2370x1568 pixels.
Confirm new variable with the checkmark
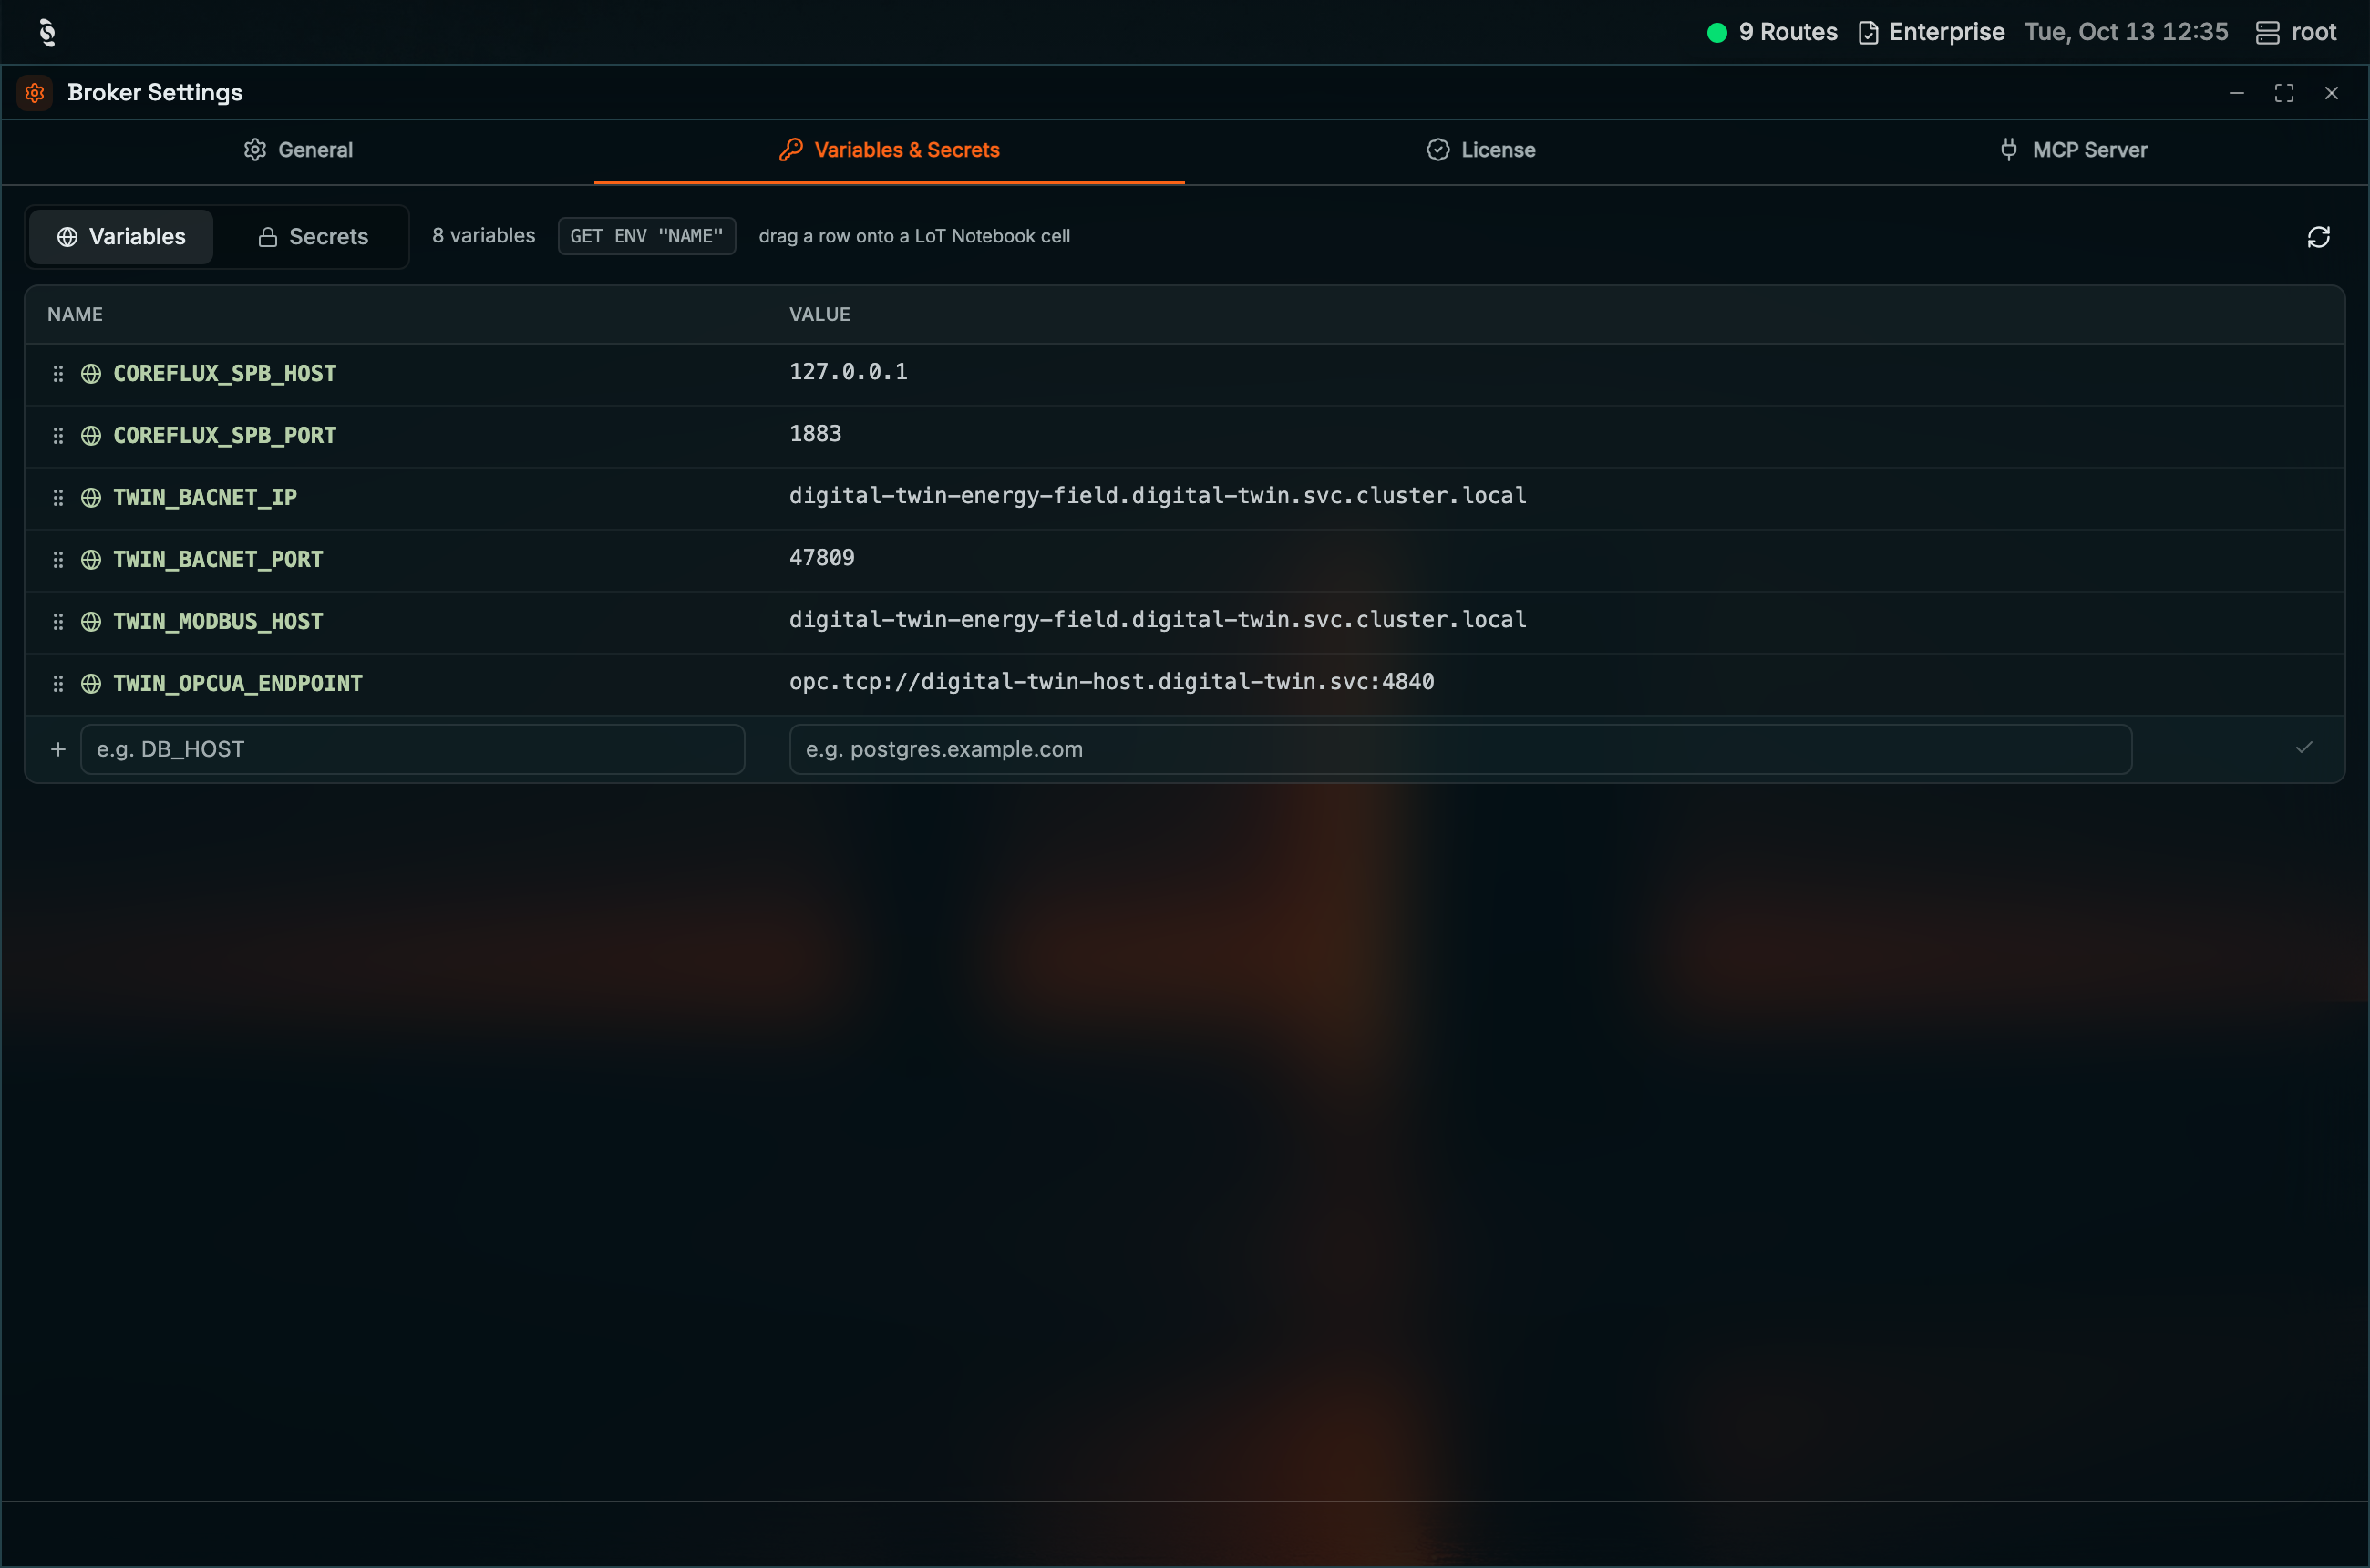point(2304,748)
